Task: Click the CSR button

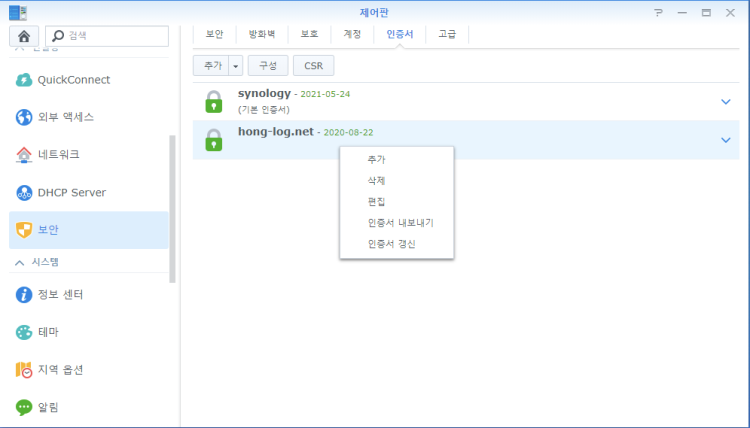Action: [313, 65]
